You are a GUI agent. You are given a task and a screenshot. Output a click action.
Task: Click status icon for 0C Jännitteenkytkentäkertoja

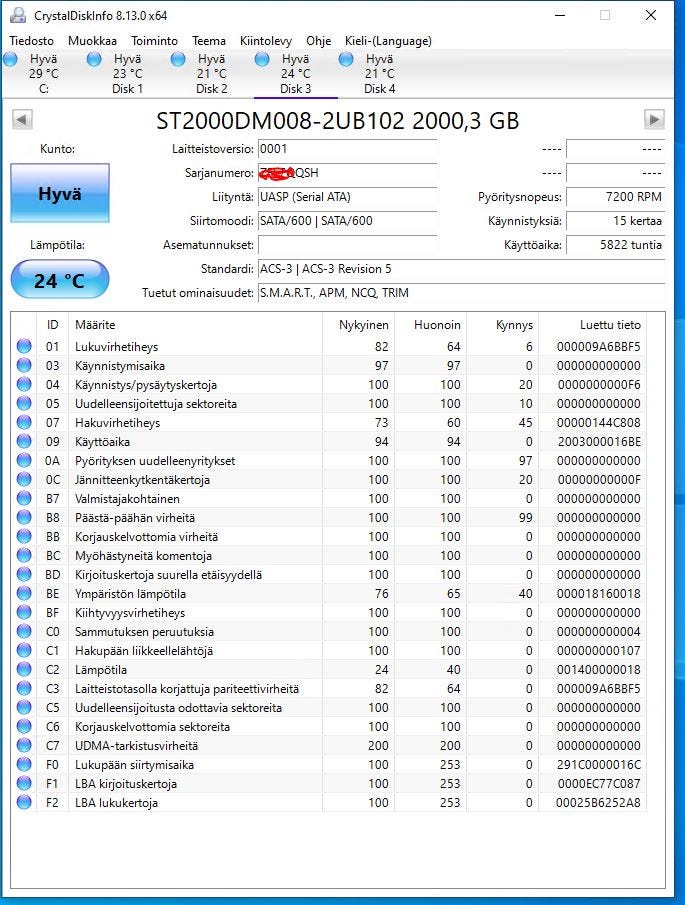(24, 480)
